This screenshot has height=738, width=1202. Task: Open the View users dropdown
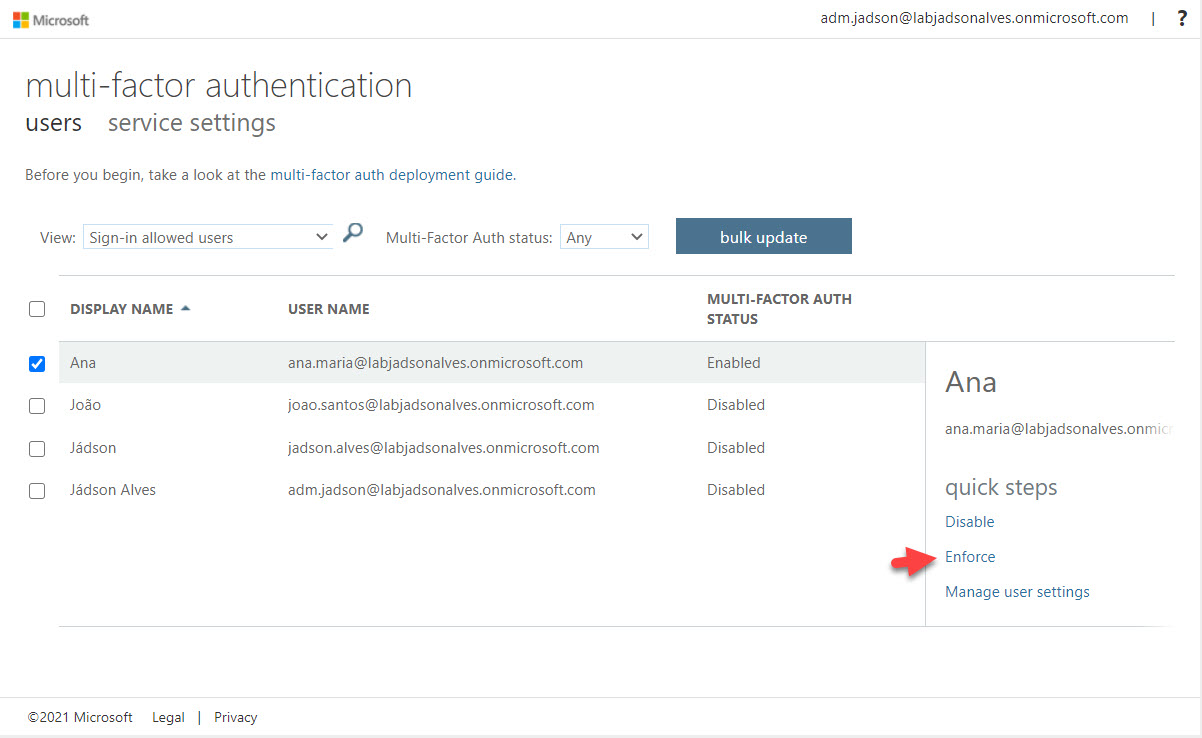click(207, 238)
